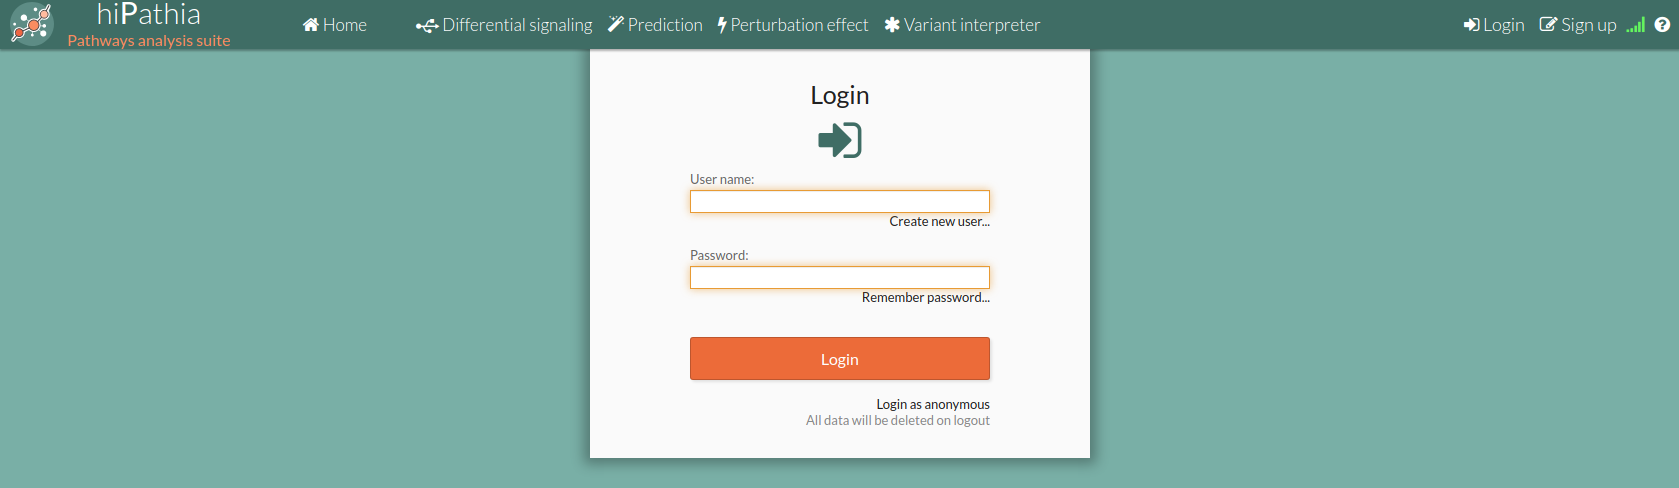
Task: Click the Remember password link
Action: tap(926, 298)
